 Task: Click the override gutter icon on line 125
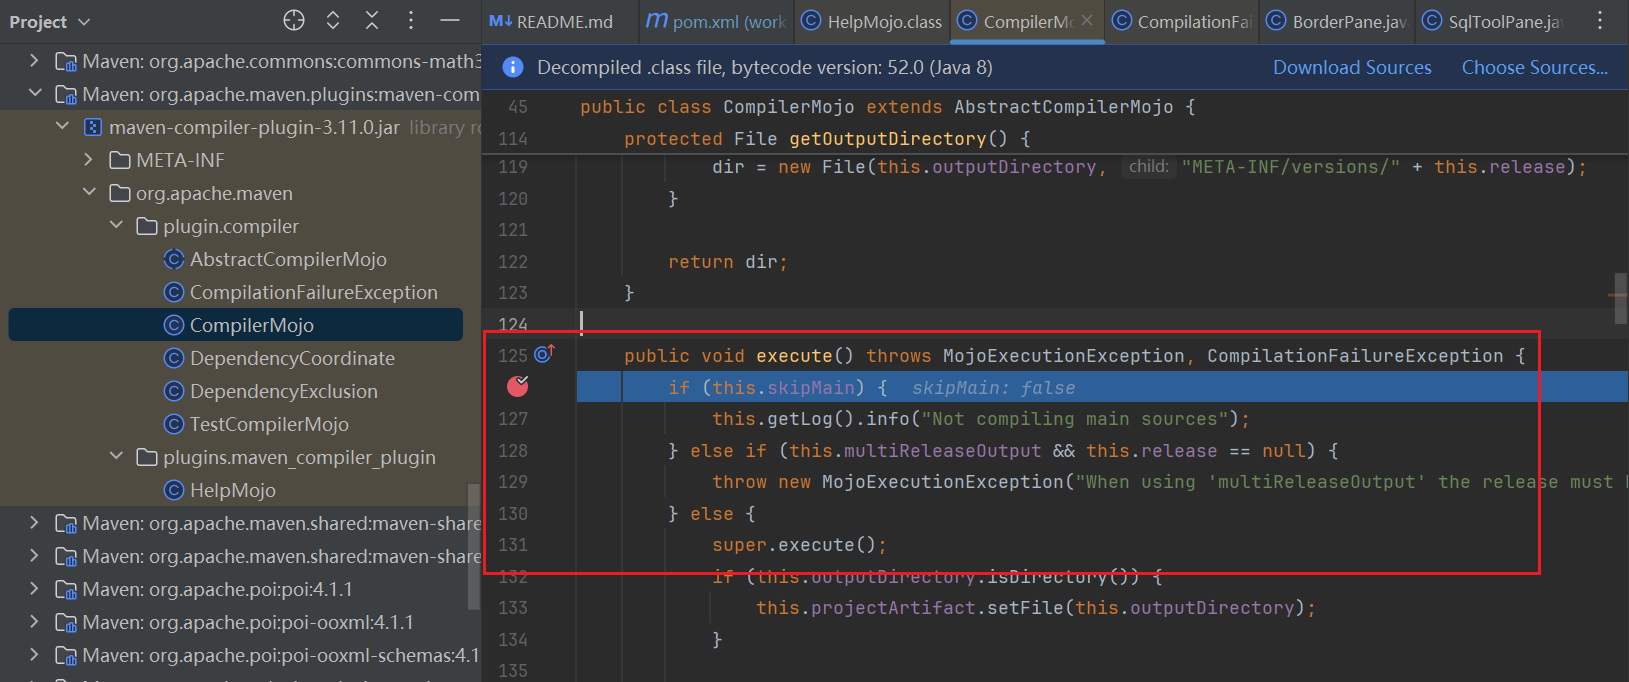(x=544, y=354)
